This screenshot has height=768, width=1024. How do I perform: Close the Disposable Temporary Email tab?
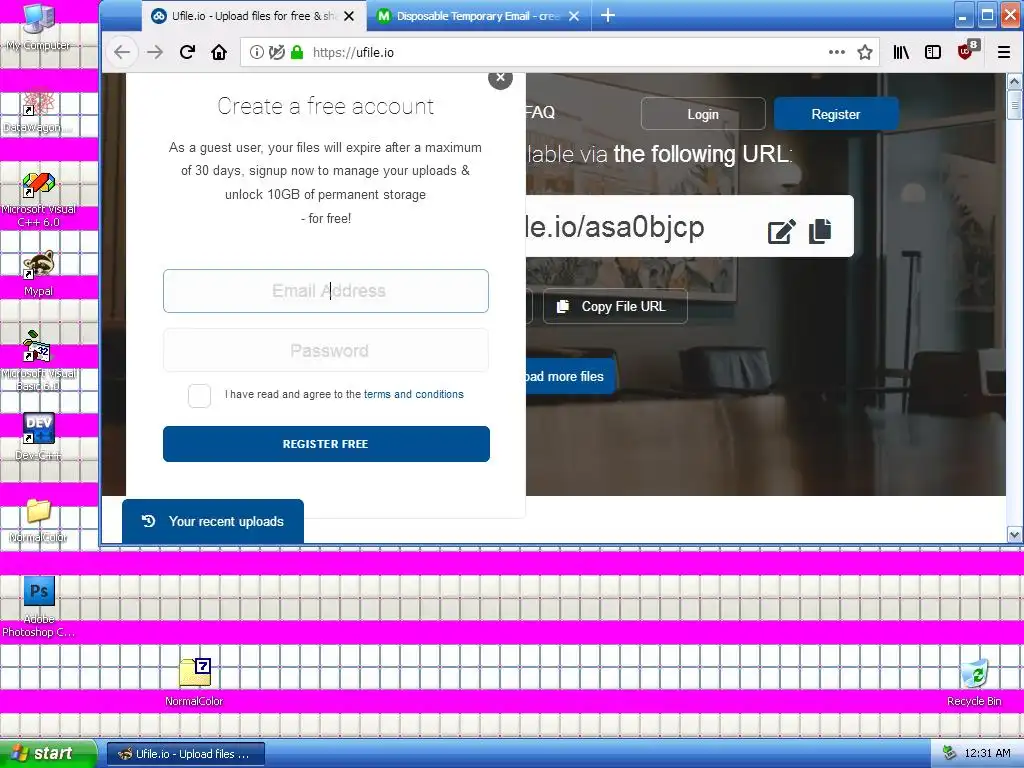[574, 16]
